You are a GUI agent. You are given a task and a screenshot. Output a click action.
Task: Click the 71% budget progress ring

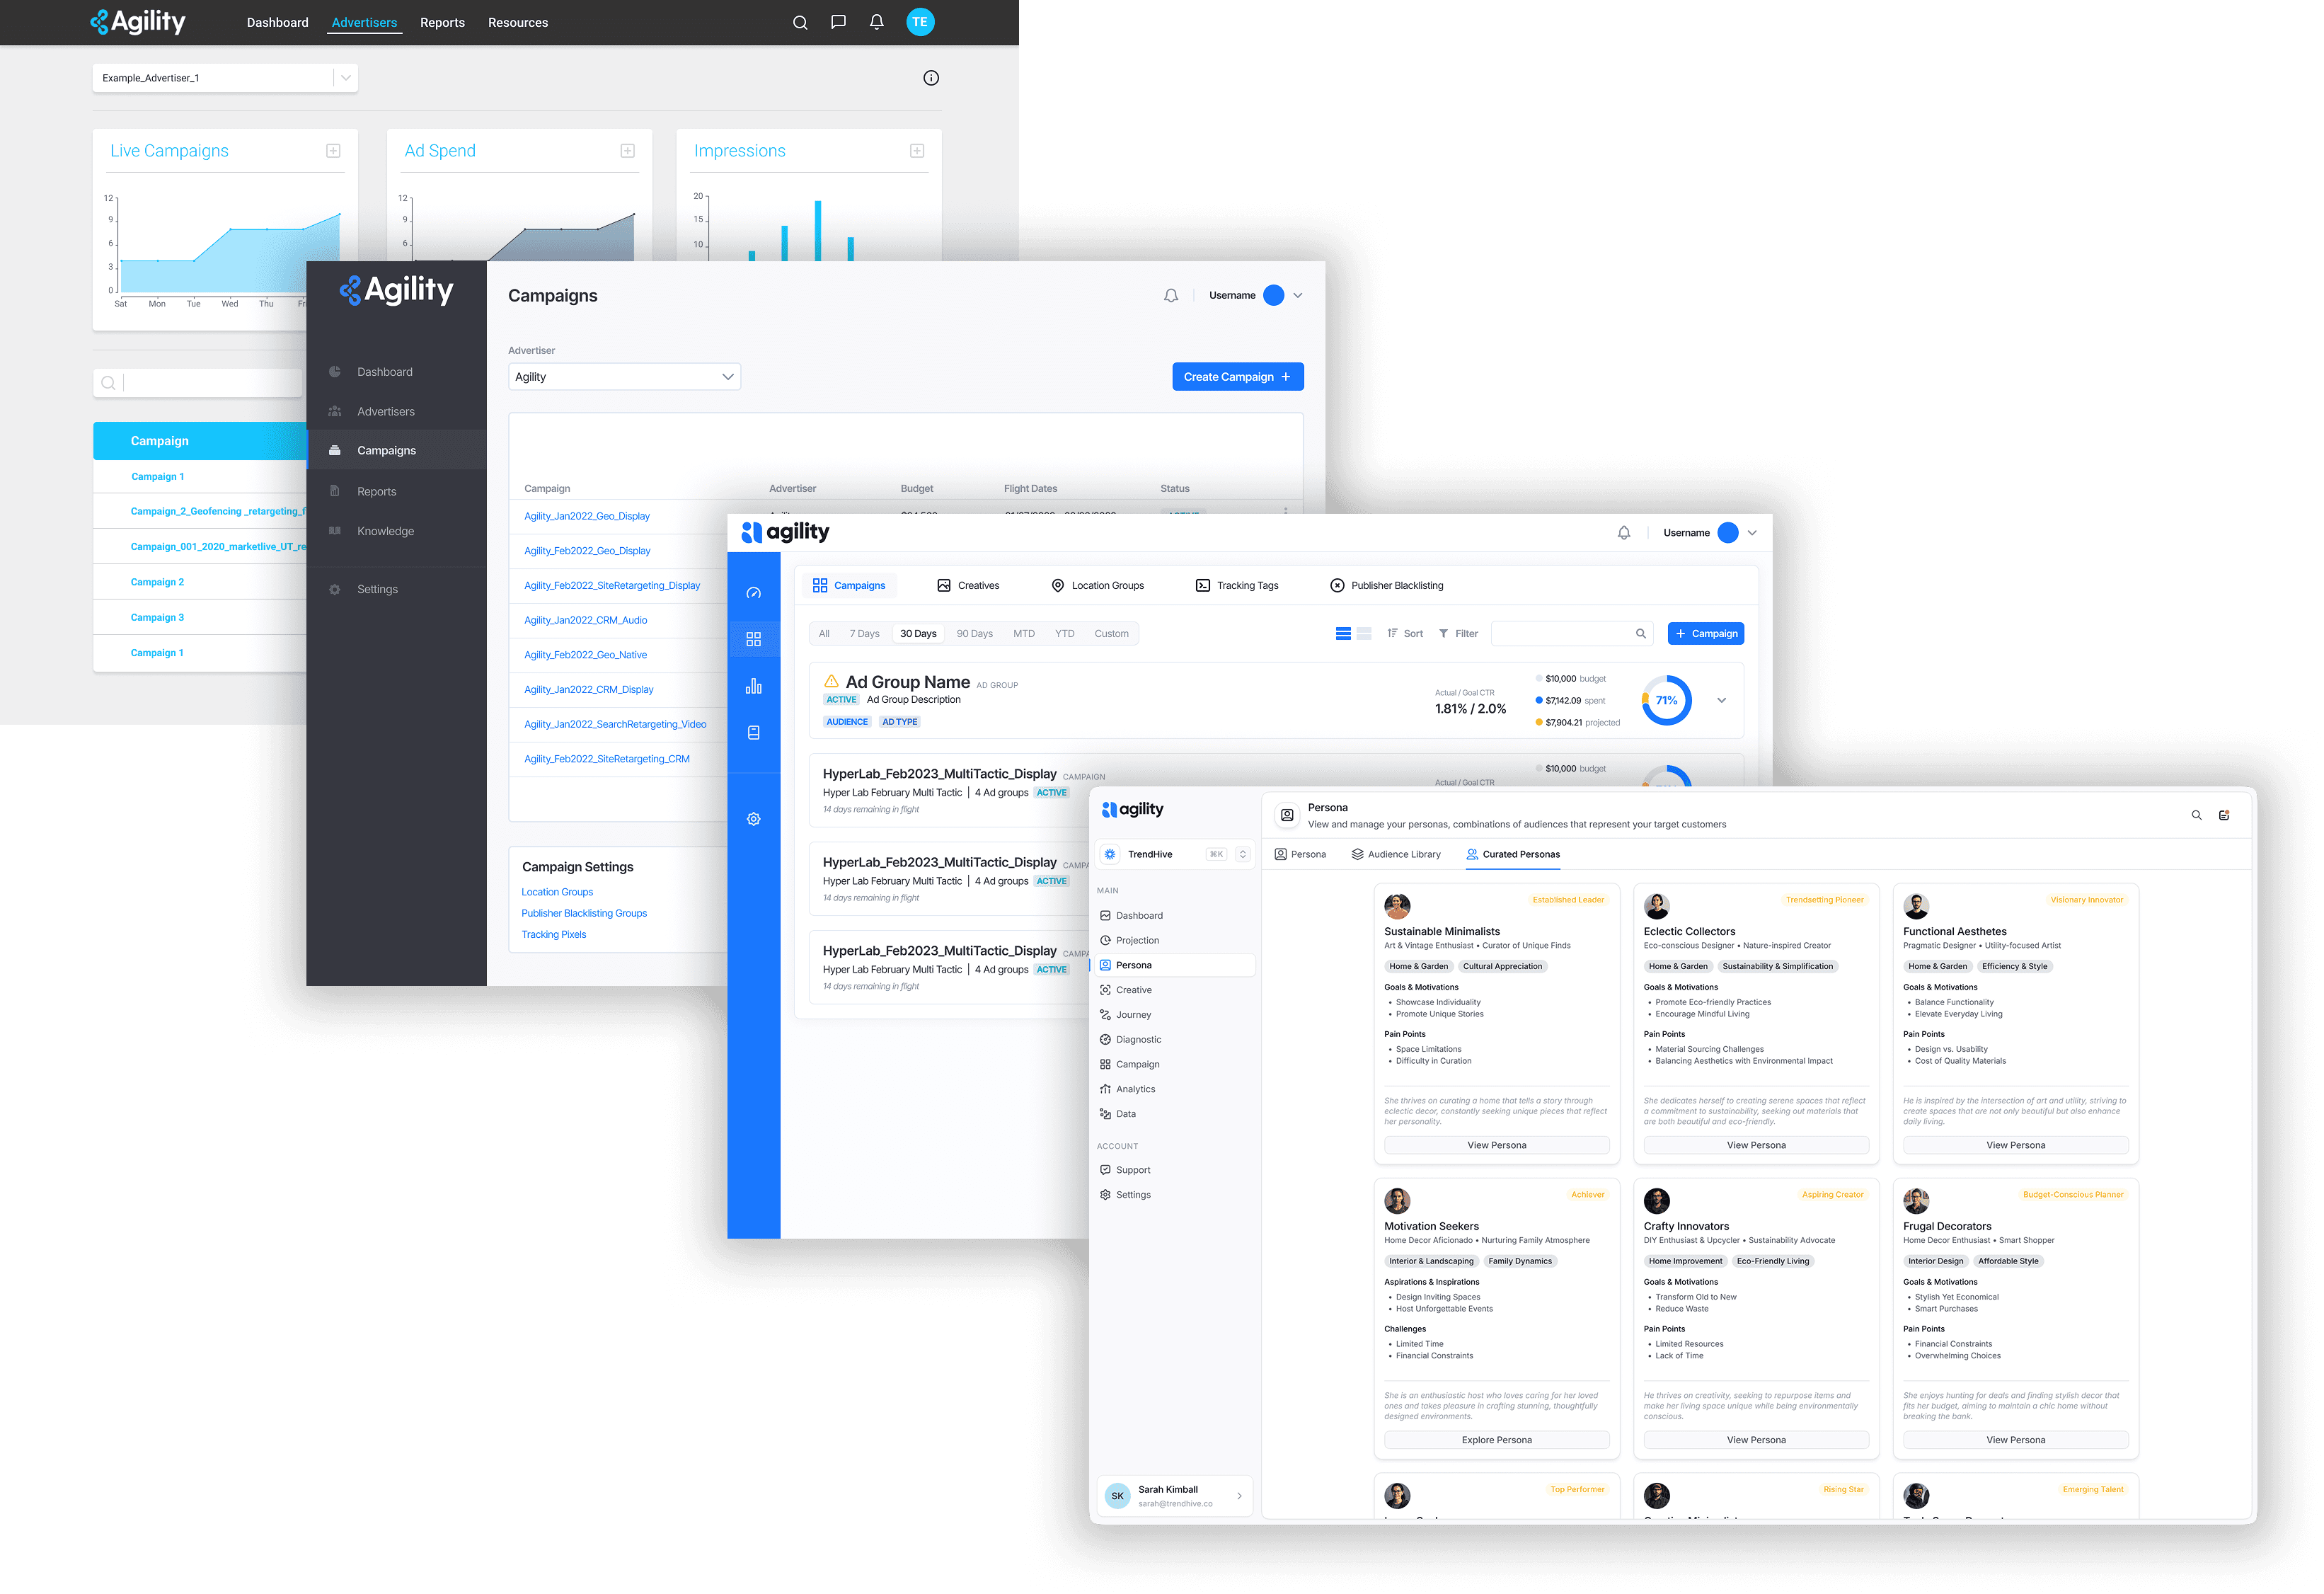pyautogui.click(x=1666, y=701)
